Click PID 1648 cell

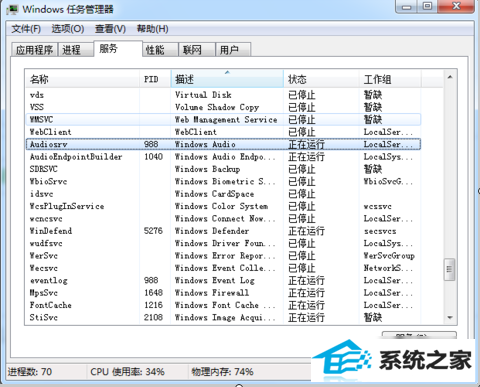click(153, 293)
